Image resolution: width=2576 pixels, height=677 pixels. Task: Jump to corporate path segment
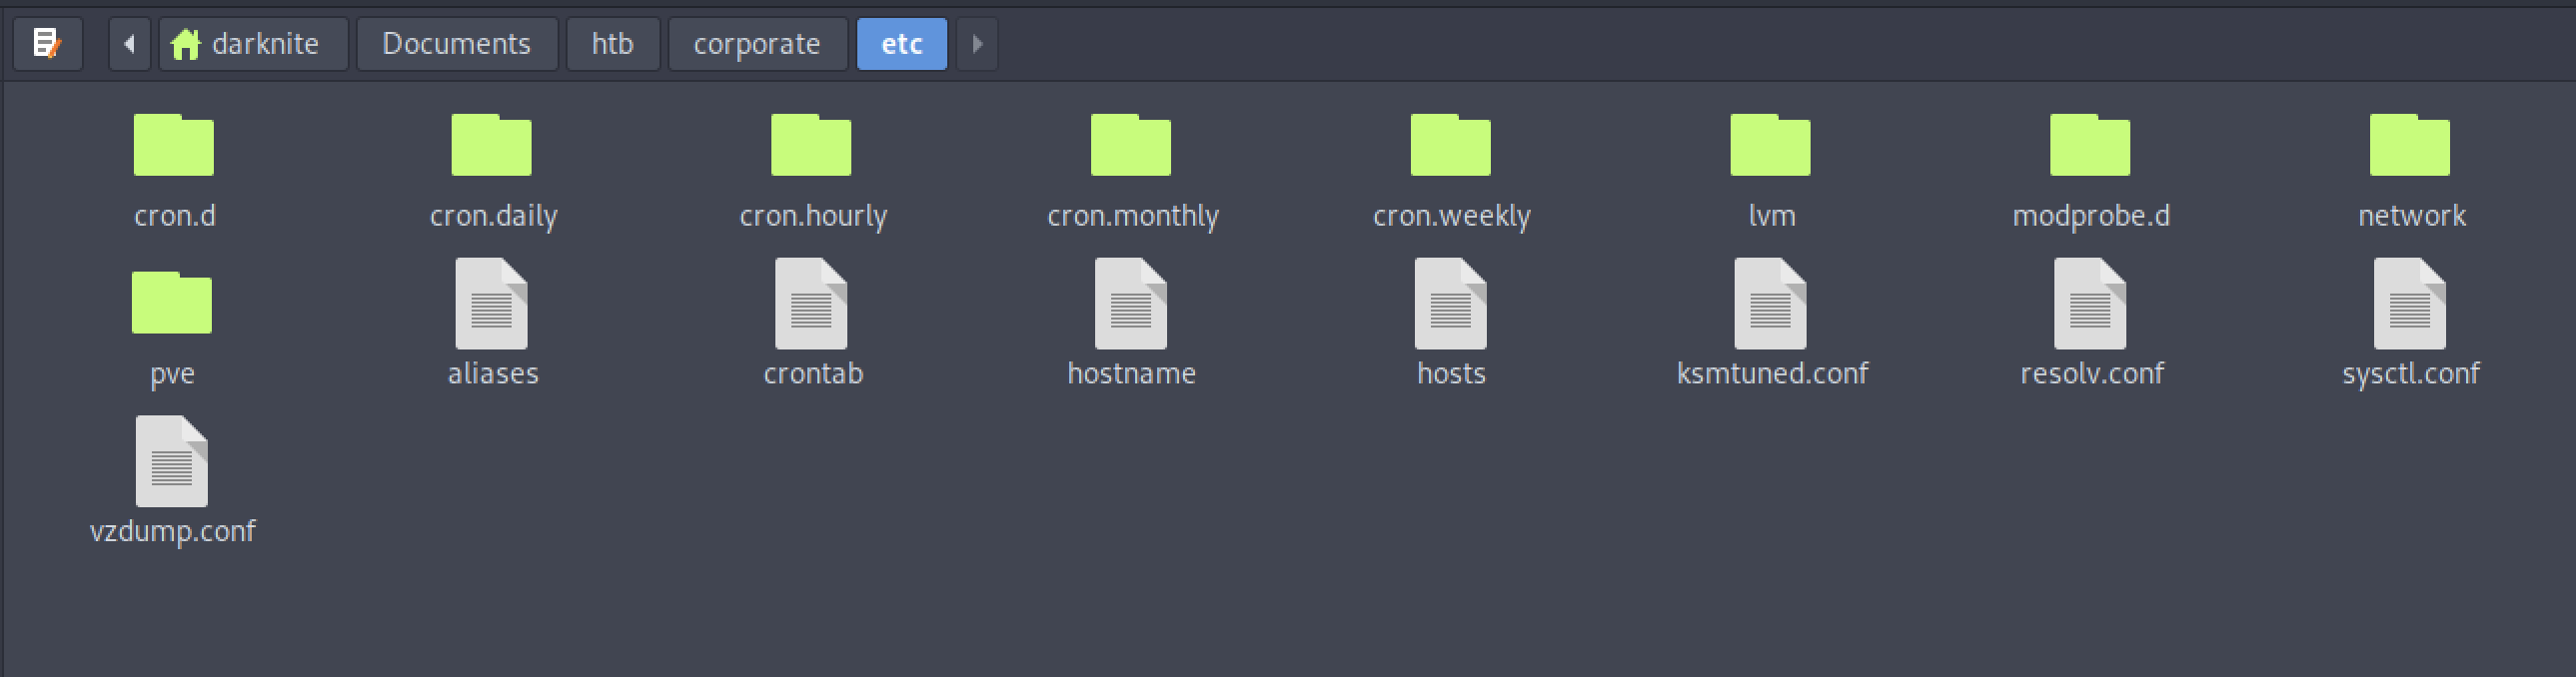pyautogui.click(x=757, y=44)
